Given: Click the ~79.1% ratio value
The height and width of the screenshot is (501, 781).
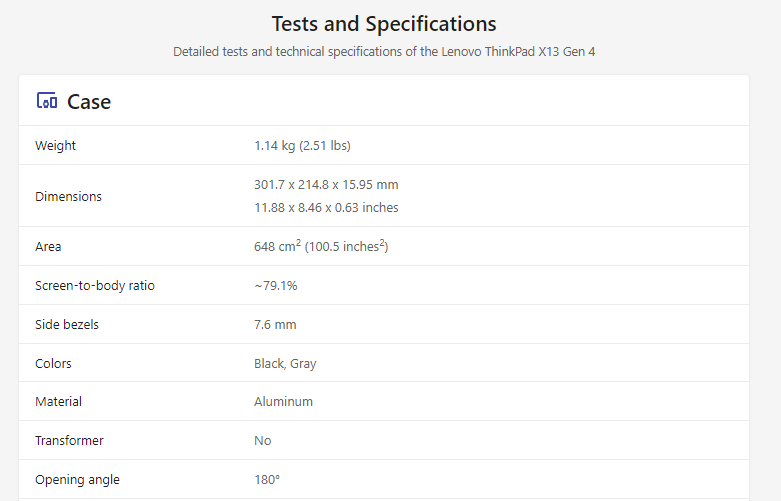Looking at the screenshot, I should [x=276, y=286].
